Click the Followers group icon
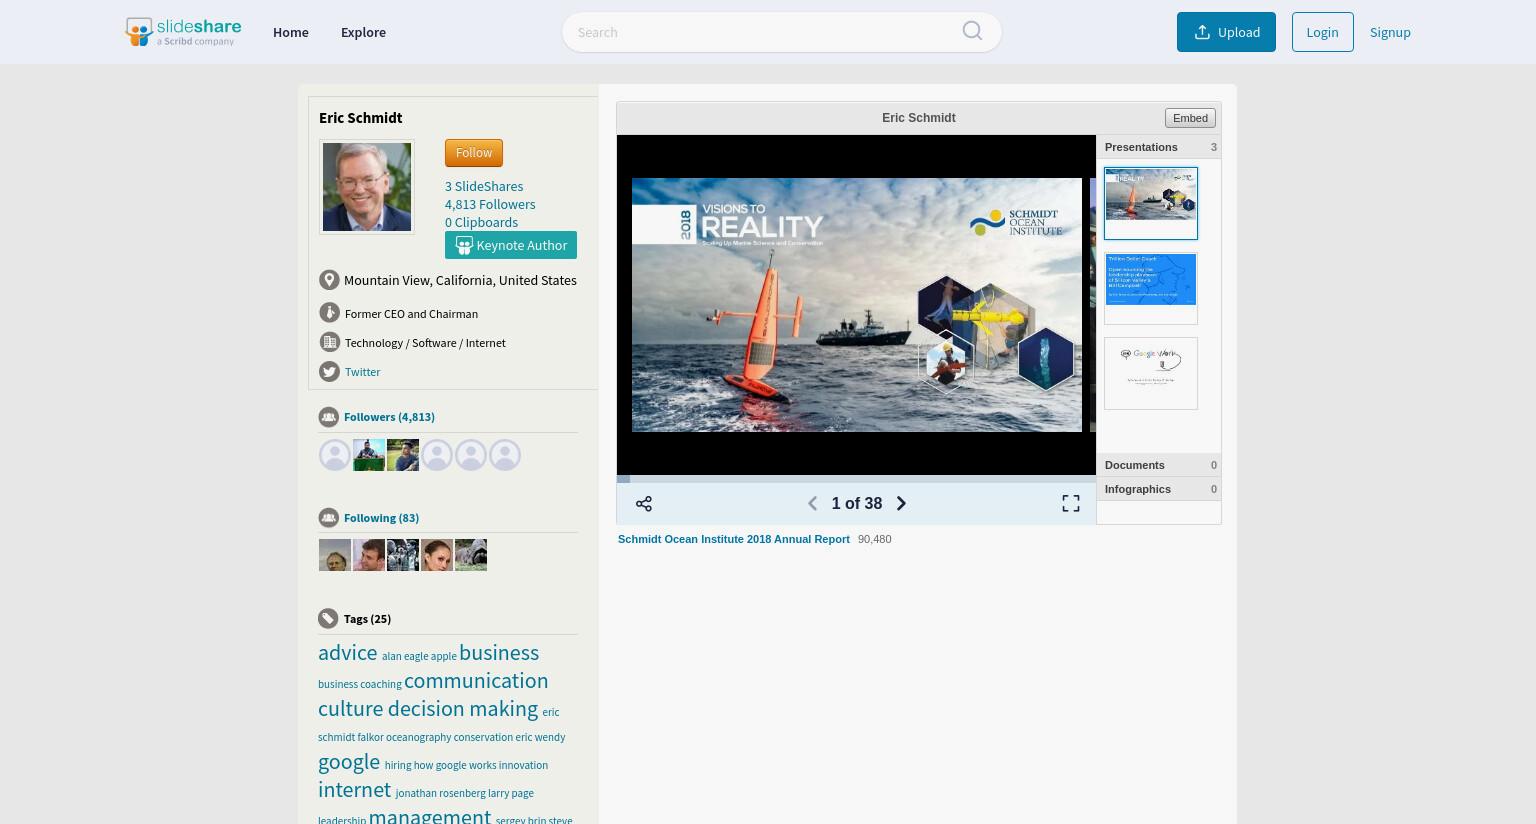The width and height of the screenshot is (1536, 824). click(x=329, y=417)
